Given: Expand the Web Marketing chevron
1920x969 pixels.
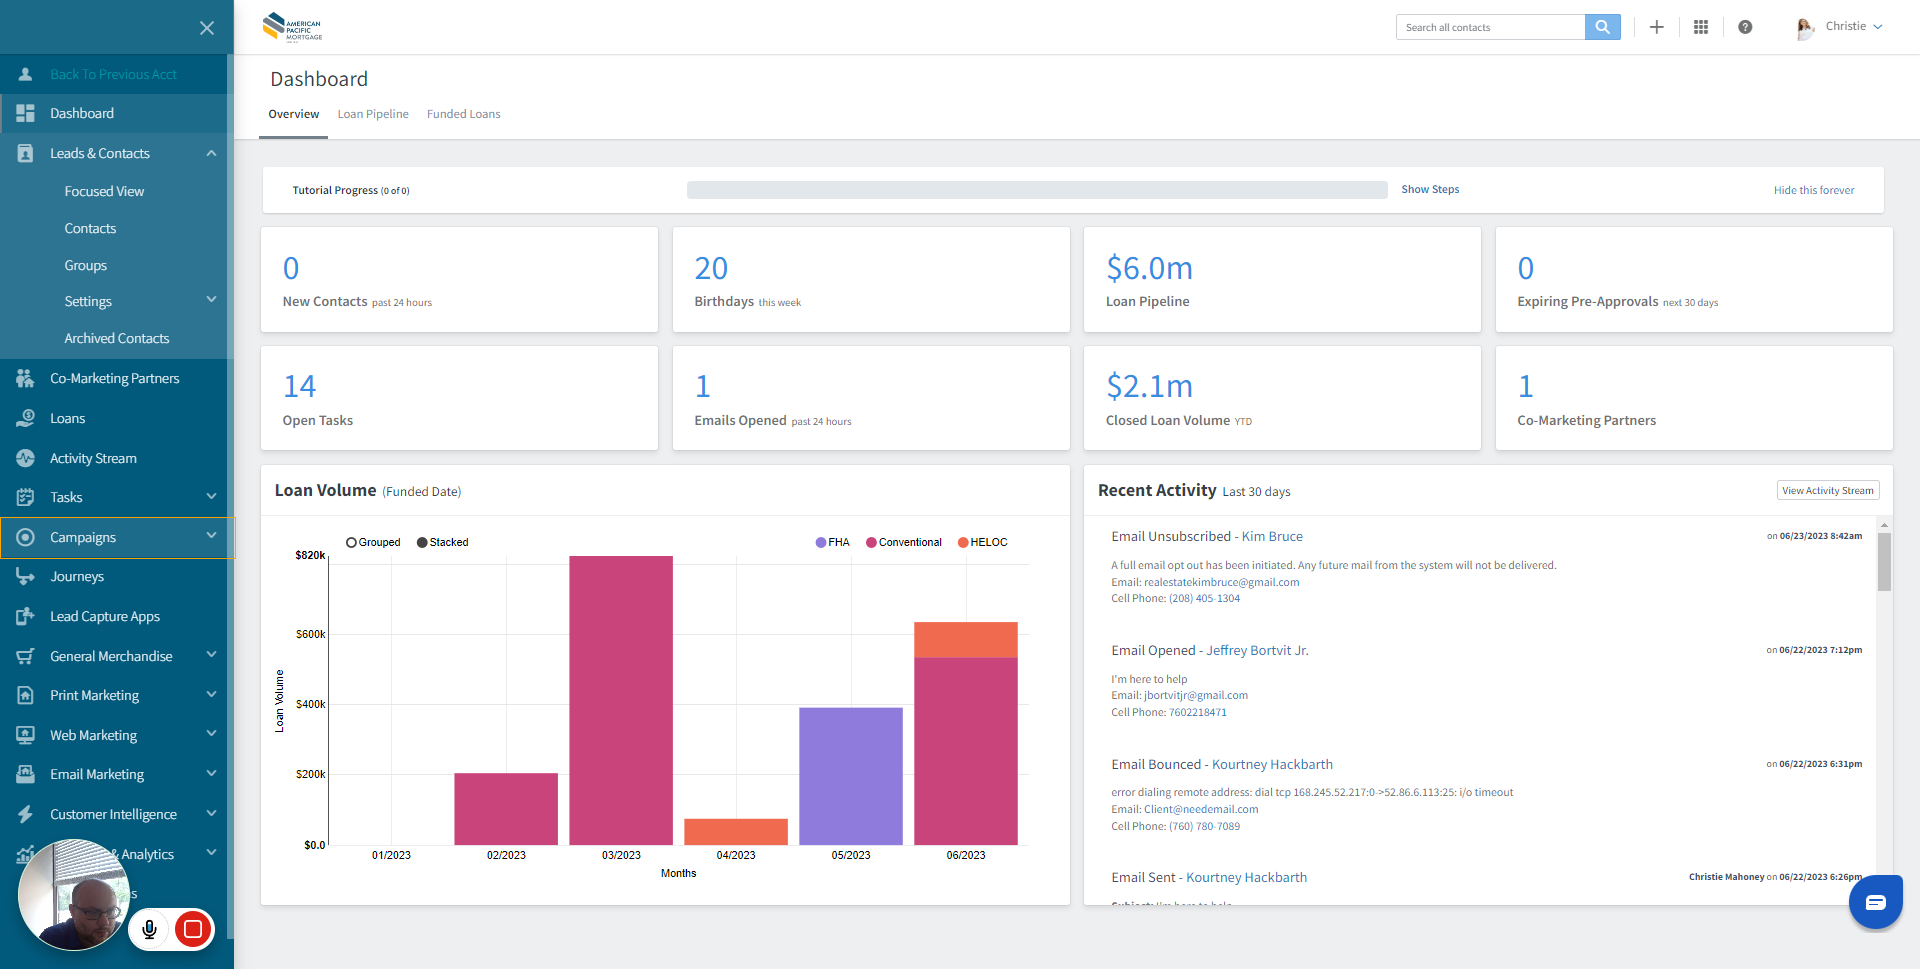Looking at the screenshot, I should click(211, 734).
